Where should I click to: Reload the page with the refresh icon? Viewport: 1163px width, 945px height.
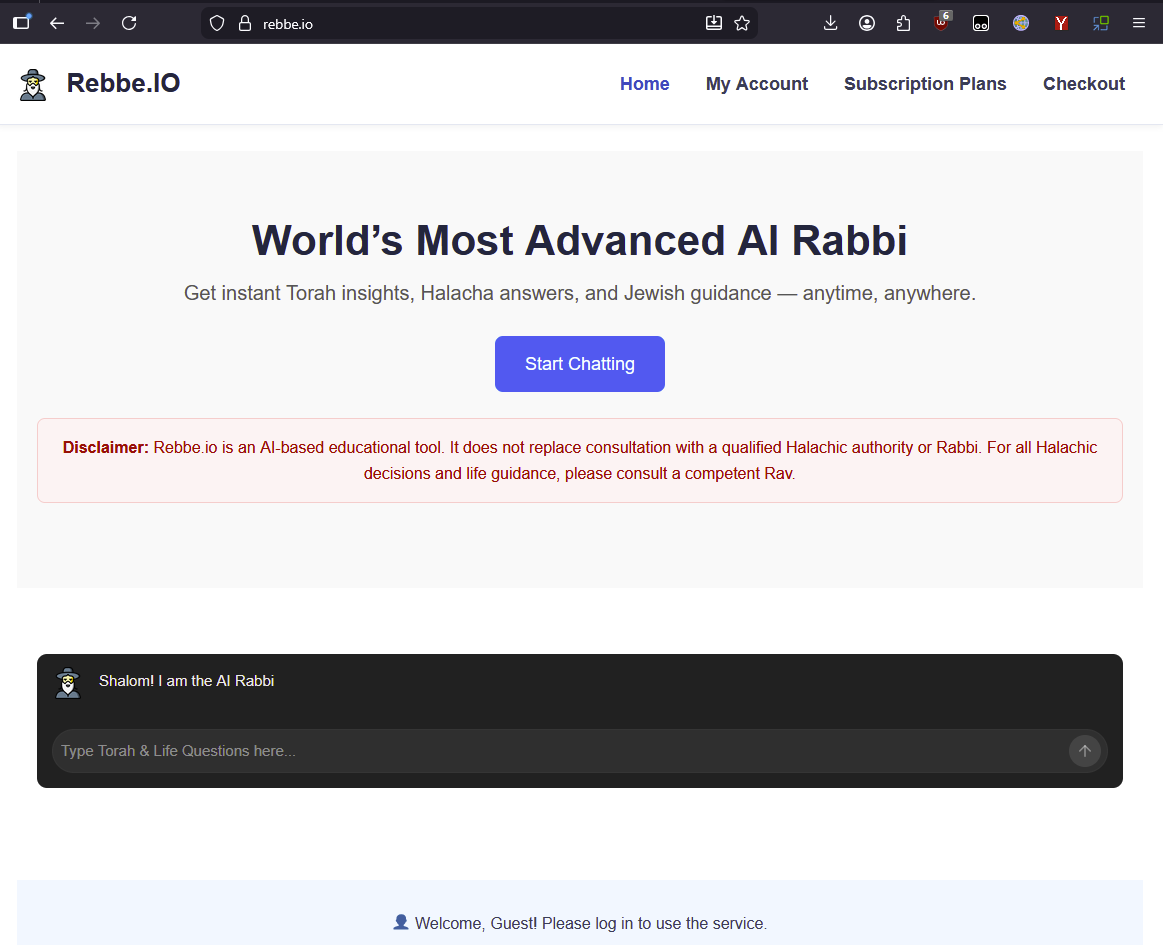[129, 24]
